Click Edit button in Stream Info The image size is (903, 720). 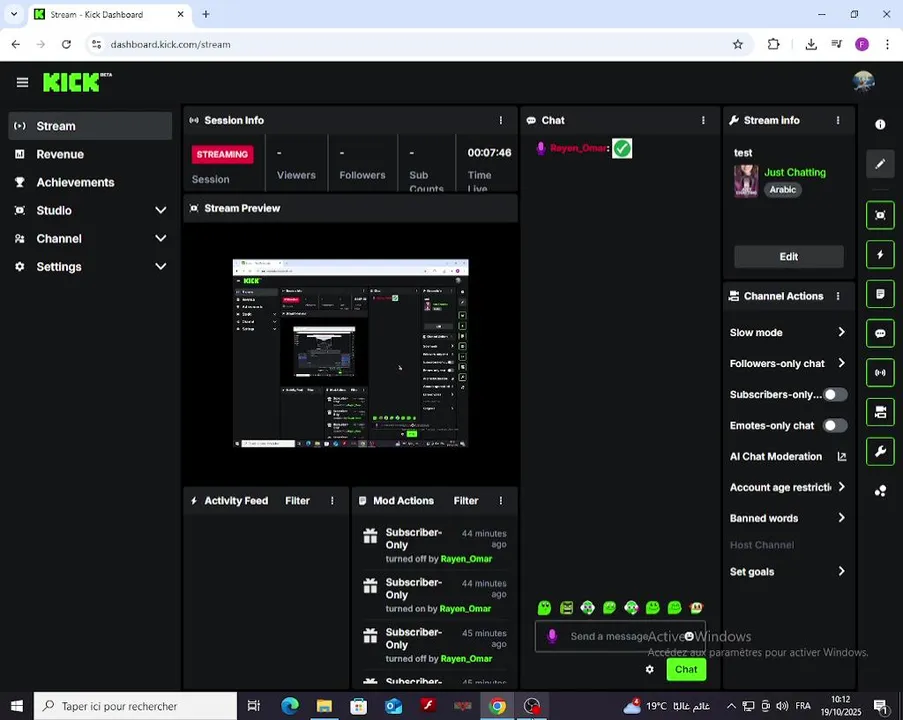click(788, 256)
